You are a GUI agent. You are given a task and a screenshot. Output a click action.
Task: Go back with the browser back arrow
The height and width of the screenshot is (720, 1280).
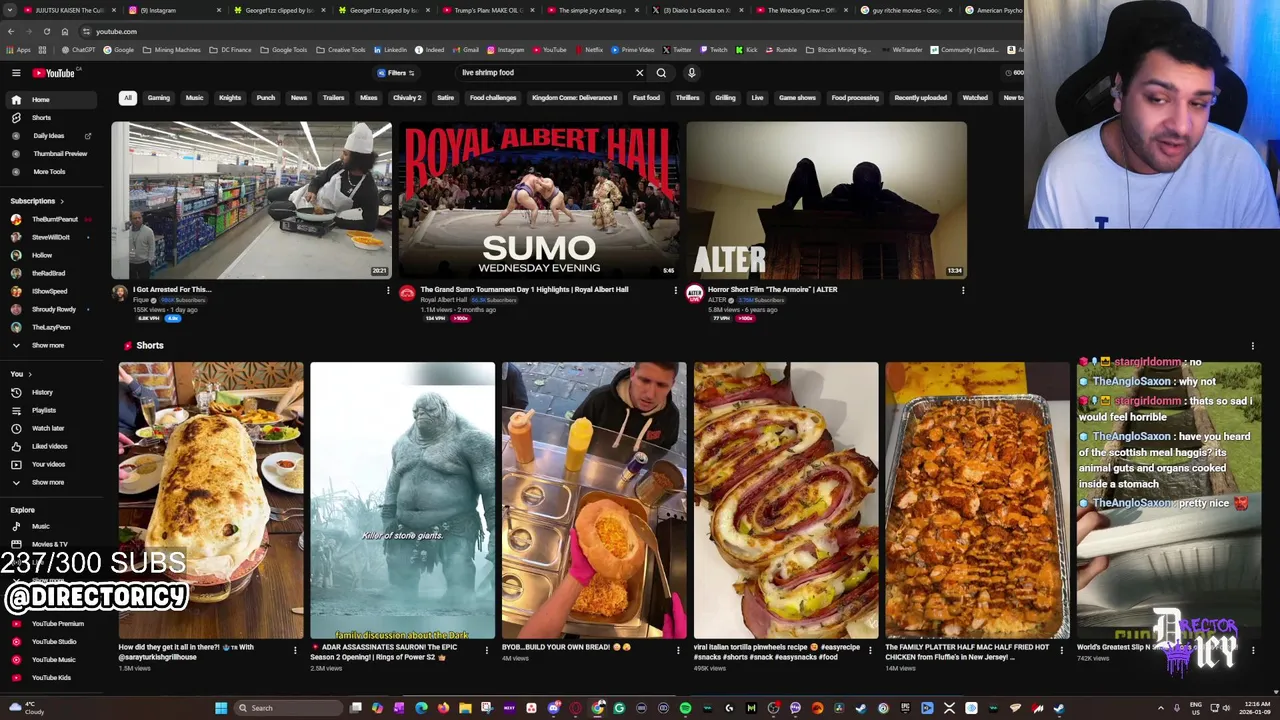pos(11,31)
